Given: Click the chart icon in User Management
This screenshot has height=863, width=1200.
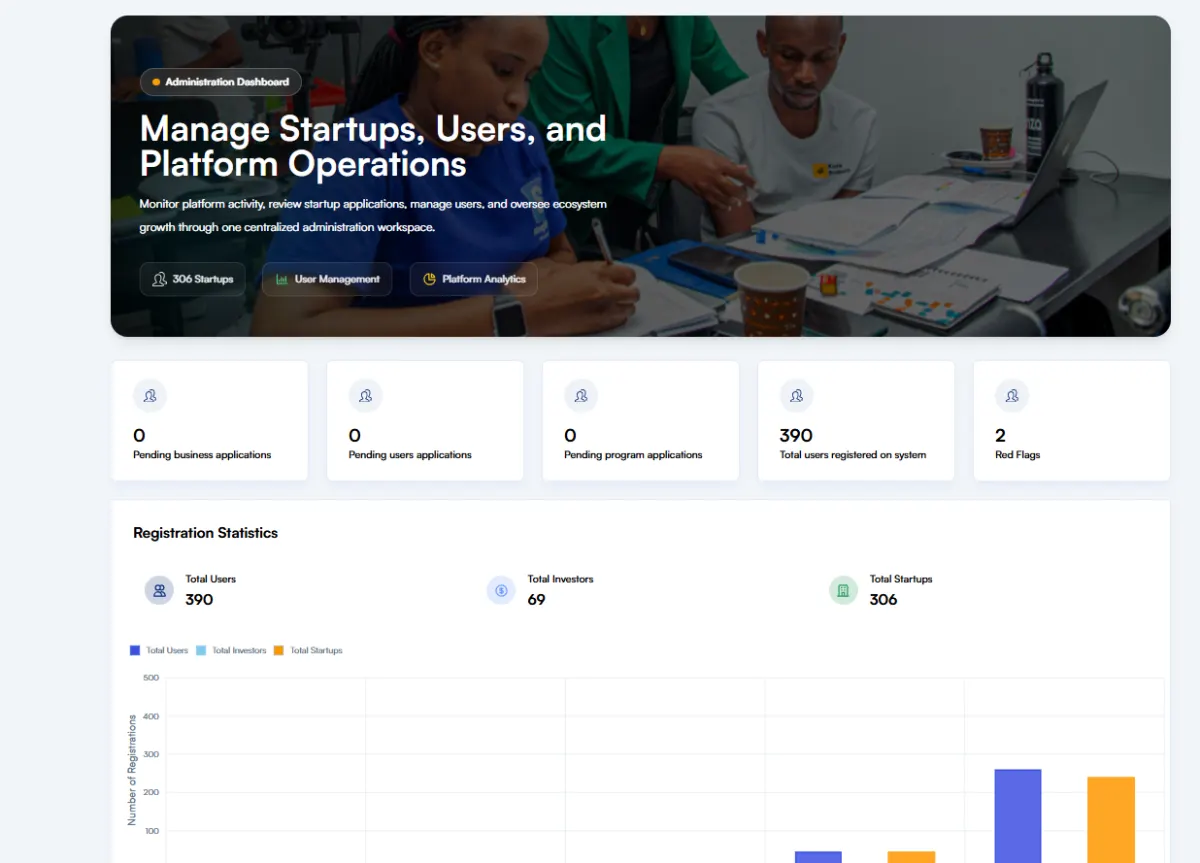Looking at the screenshot, I should pos(282,279).
